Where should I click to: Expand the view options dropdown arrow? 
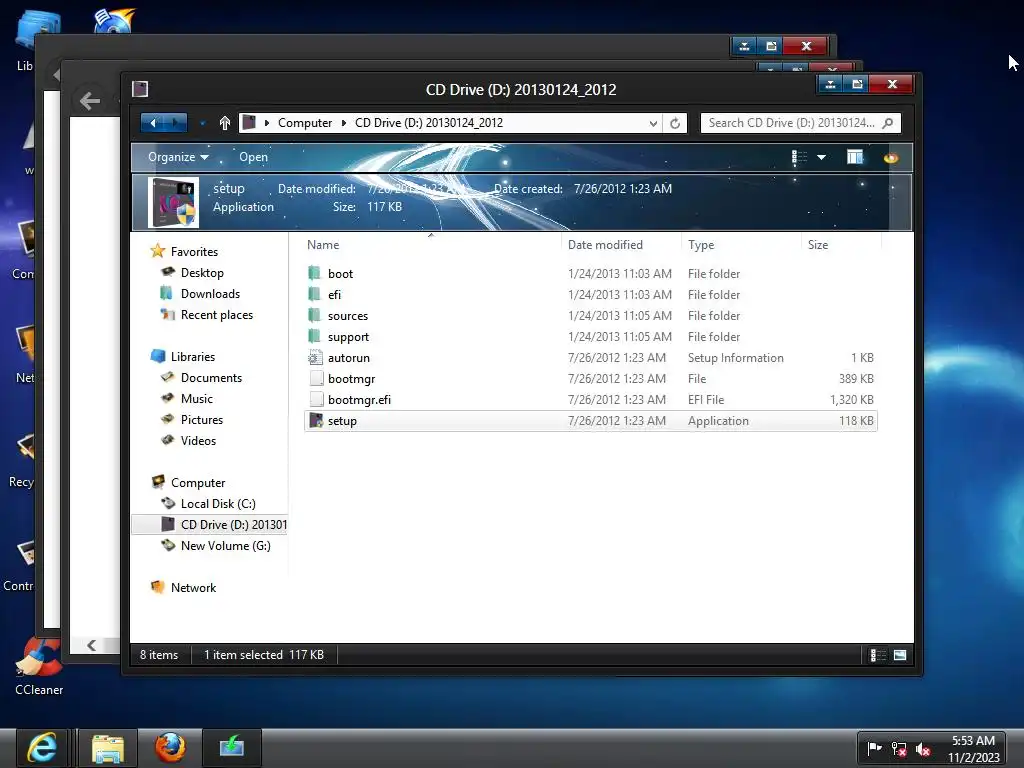(x=822, y=157)
